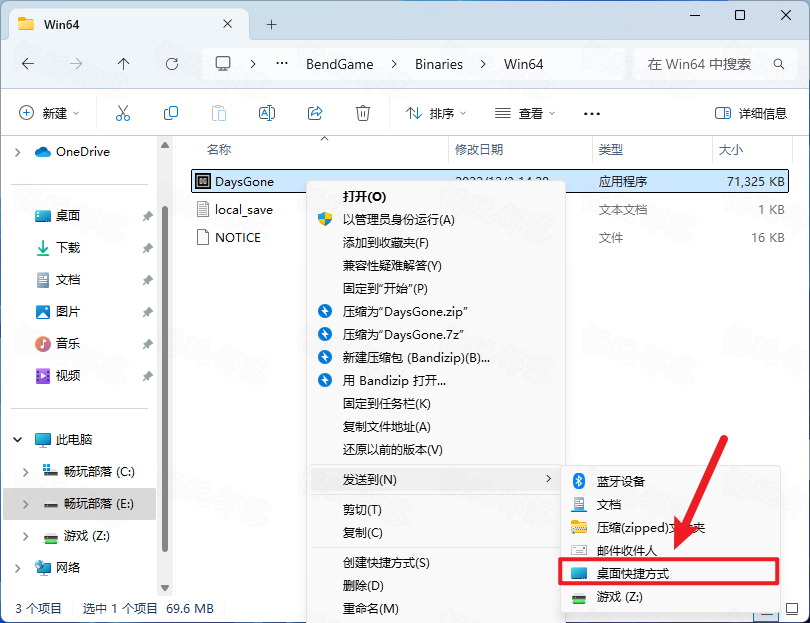The image size is (810, 623).
Task: Go forward with the right arrow
Action: pyautogui.click(x=76, y=64)
